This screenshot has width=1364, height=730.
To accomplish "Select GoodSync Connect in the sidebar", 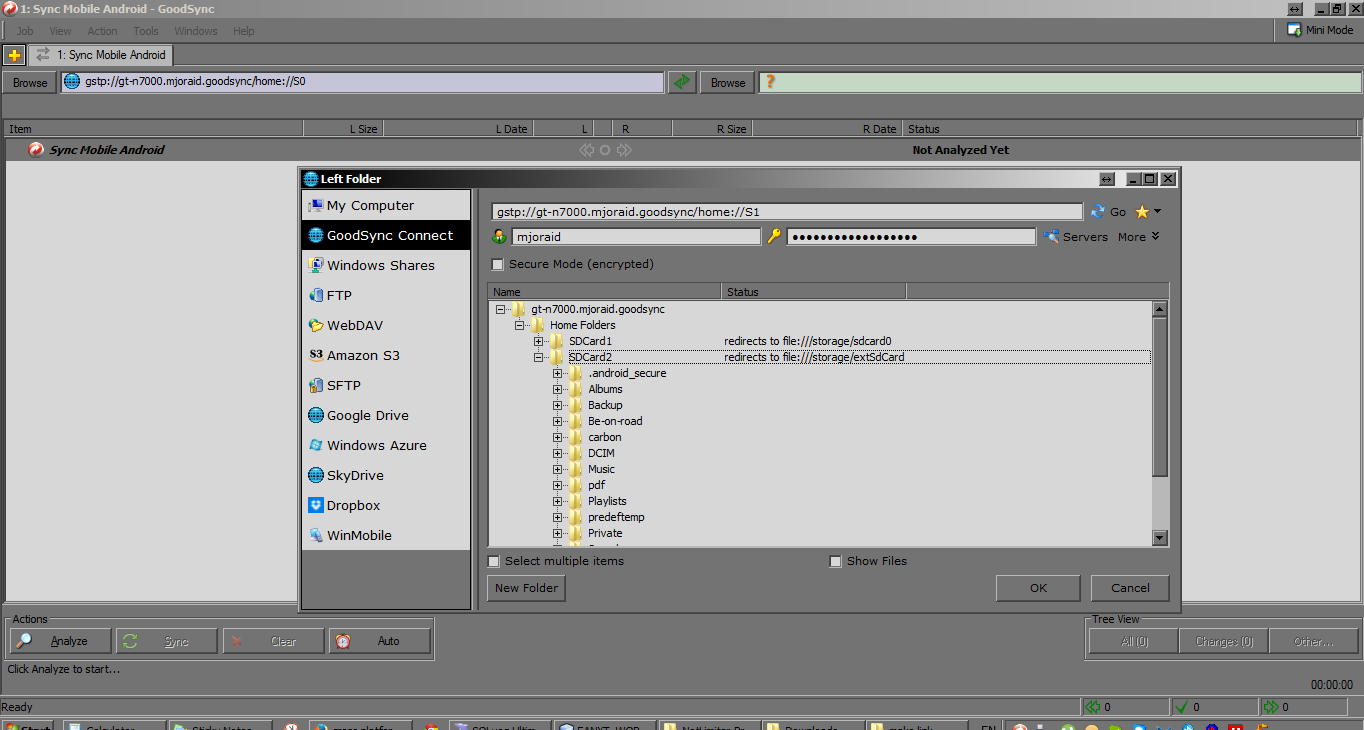I will (385, 235).
